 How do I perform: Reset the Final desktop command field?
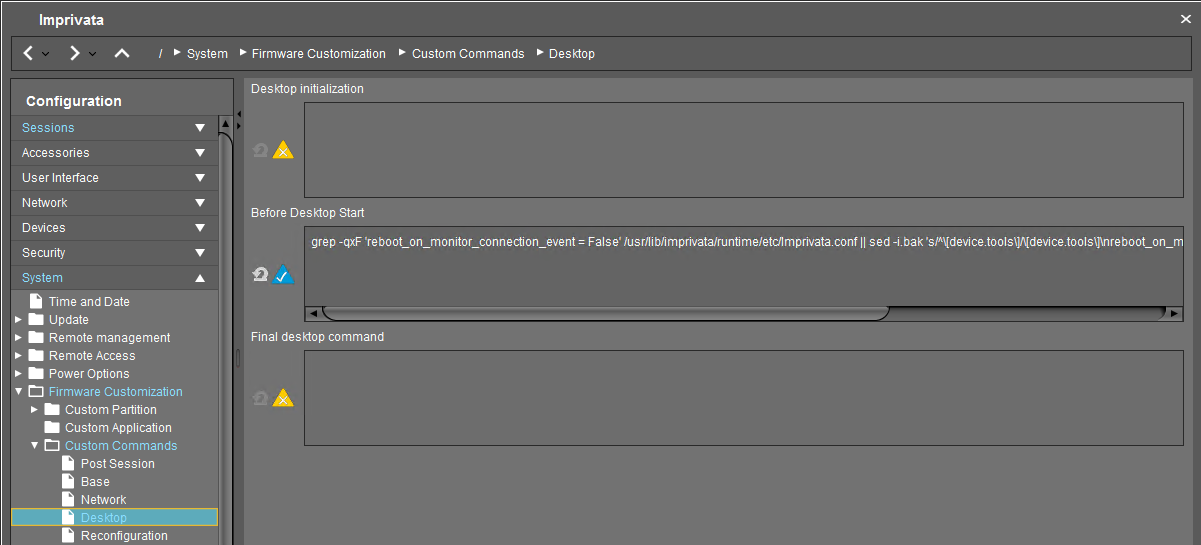coord(260,398)
